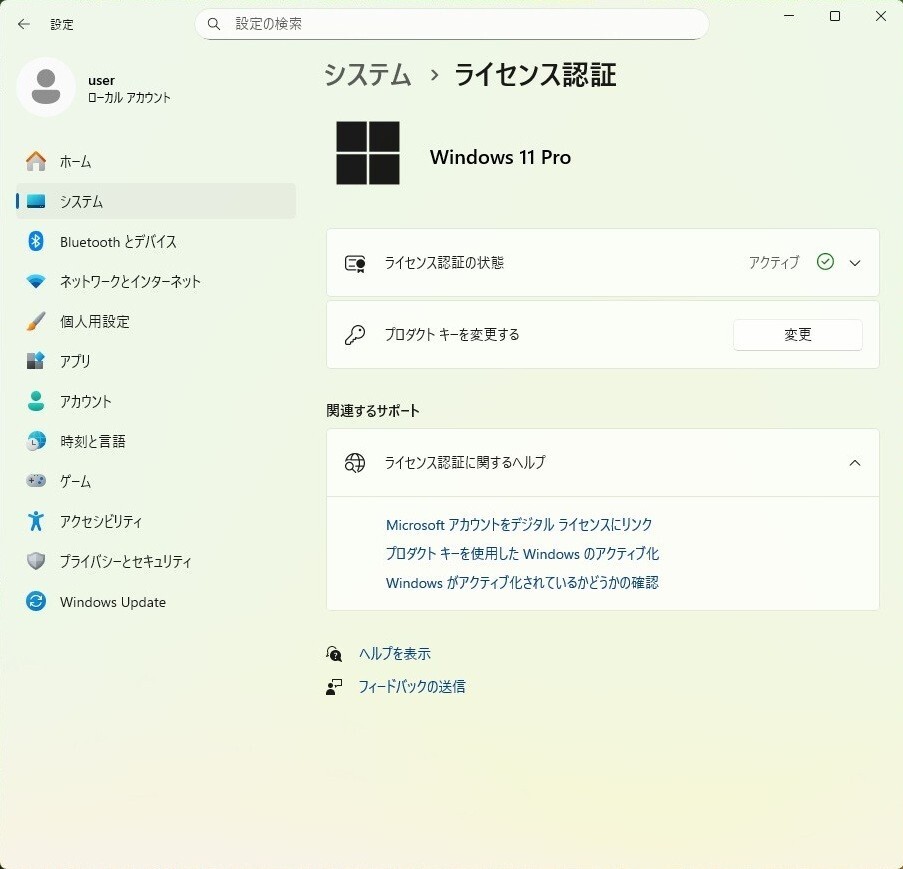Go back with the arrow button
The height and width of the screenshot is (869, 903).
[x=24, y=24]
